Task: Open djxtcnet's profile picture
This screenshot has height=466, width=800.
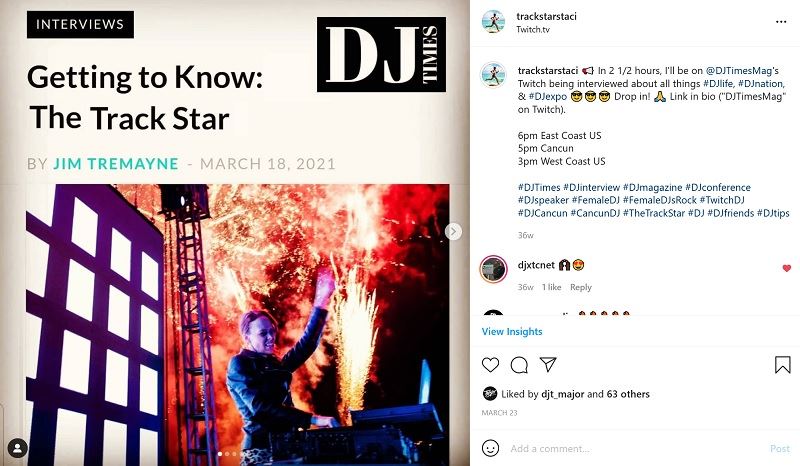Action: tap(493, 269)
